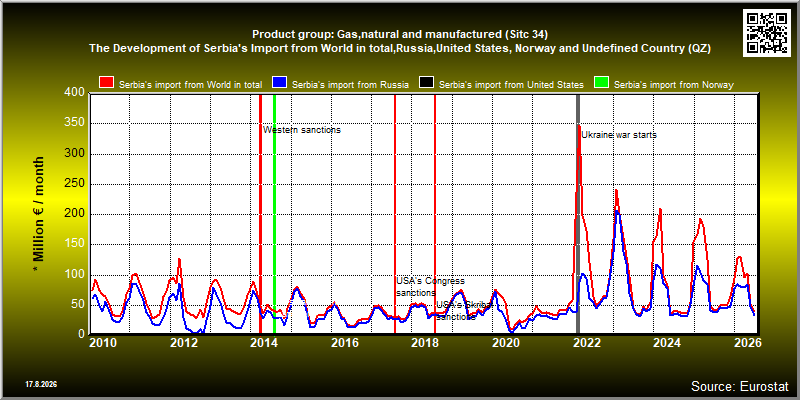Click the 400 y-axis value
The image size is (800, 400).
75,93
